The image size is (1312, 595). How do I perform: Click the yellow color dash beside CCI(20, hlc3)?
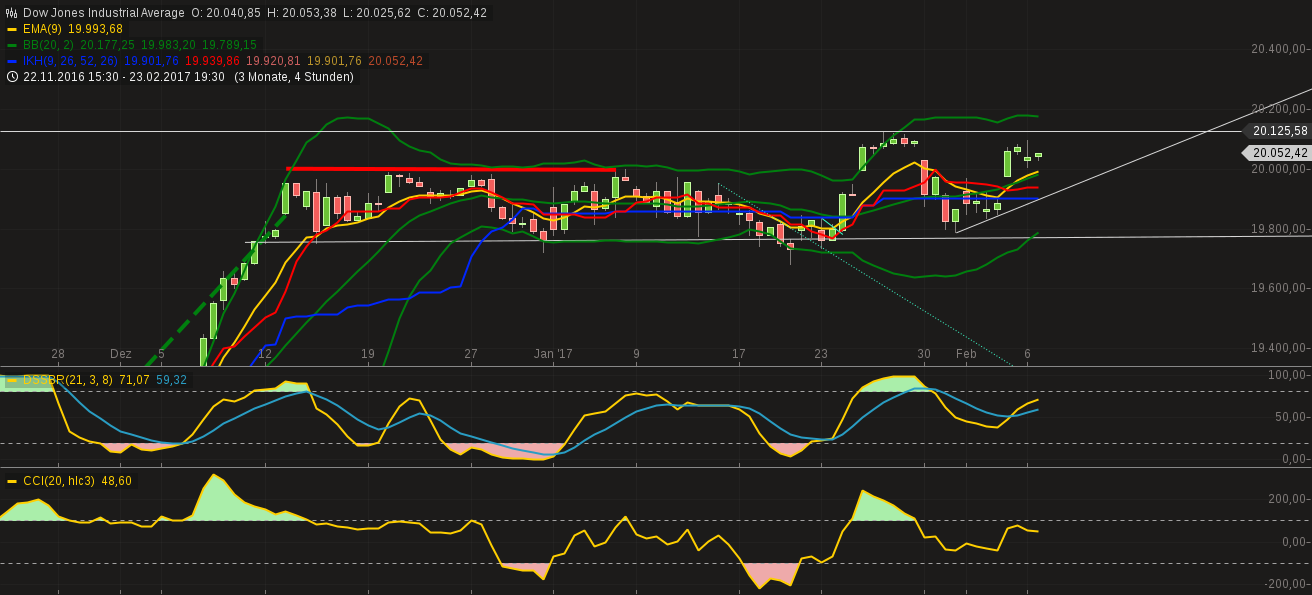10,480
